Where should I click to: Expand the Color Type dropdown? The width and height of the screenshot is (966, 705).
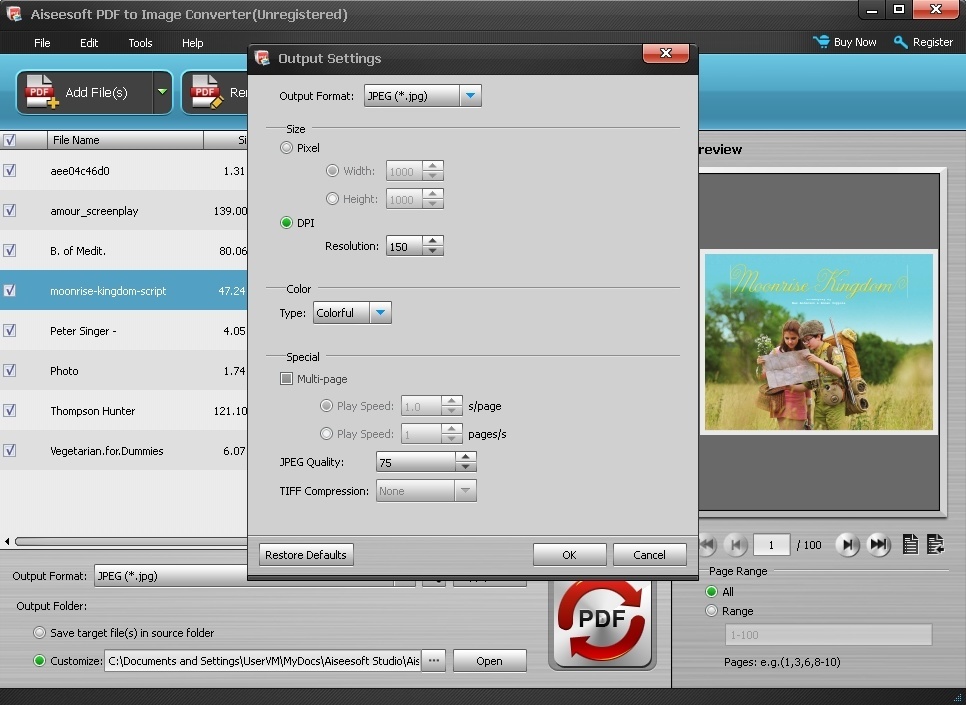click(x=380, y=312)
